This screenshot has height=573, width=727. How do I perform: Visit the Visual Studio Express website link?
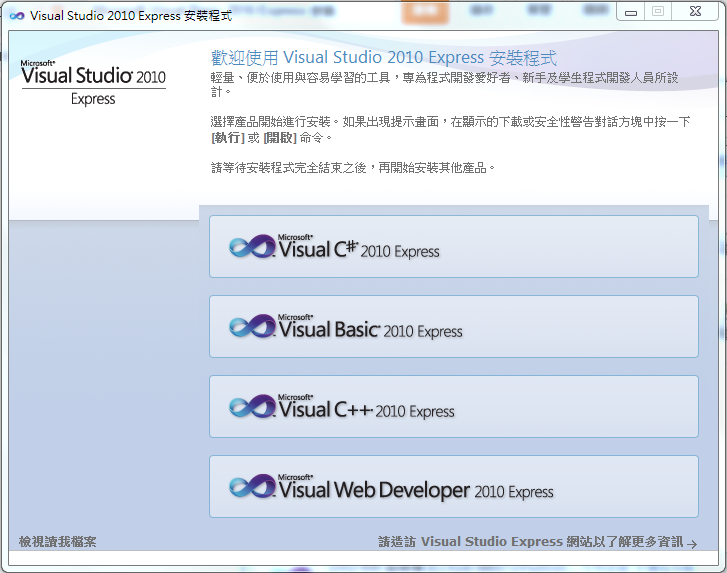(x=530, y=541)
